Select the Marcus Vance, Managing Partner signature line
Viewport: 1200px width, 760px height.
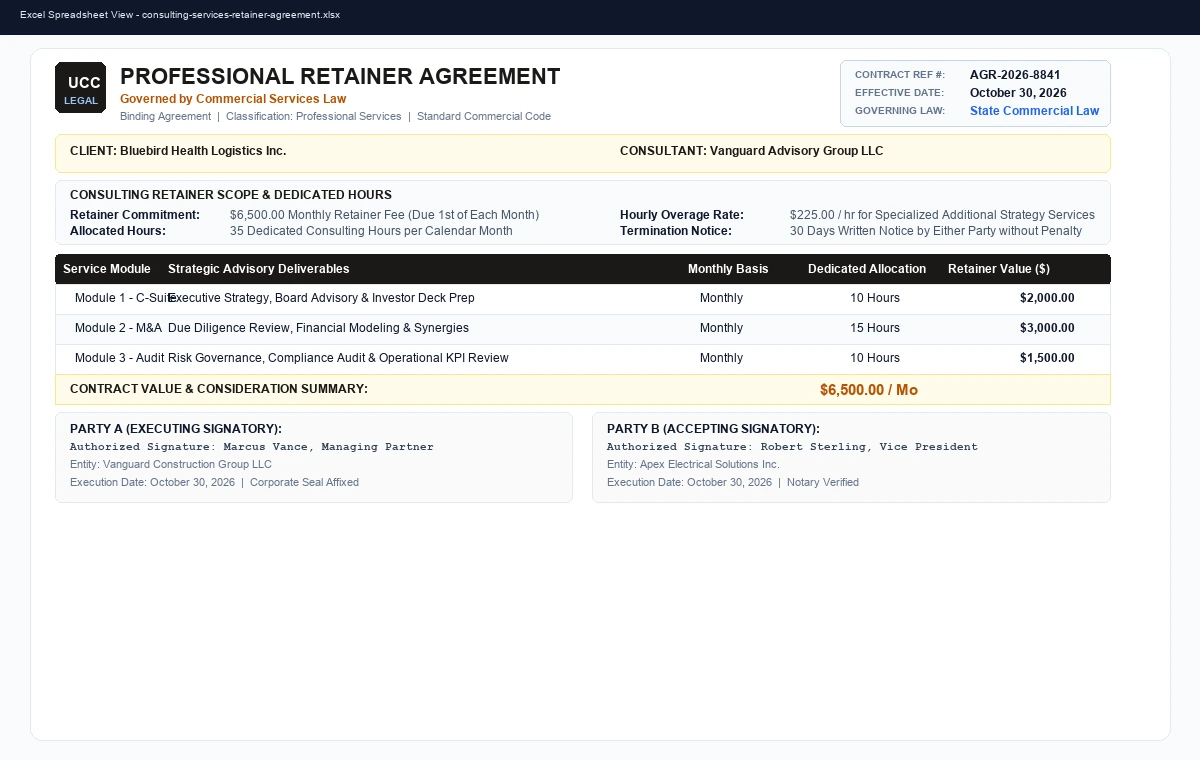coord(252,447)
